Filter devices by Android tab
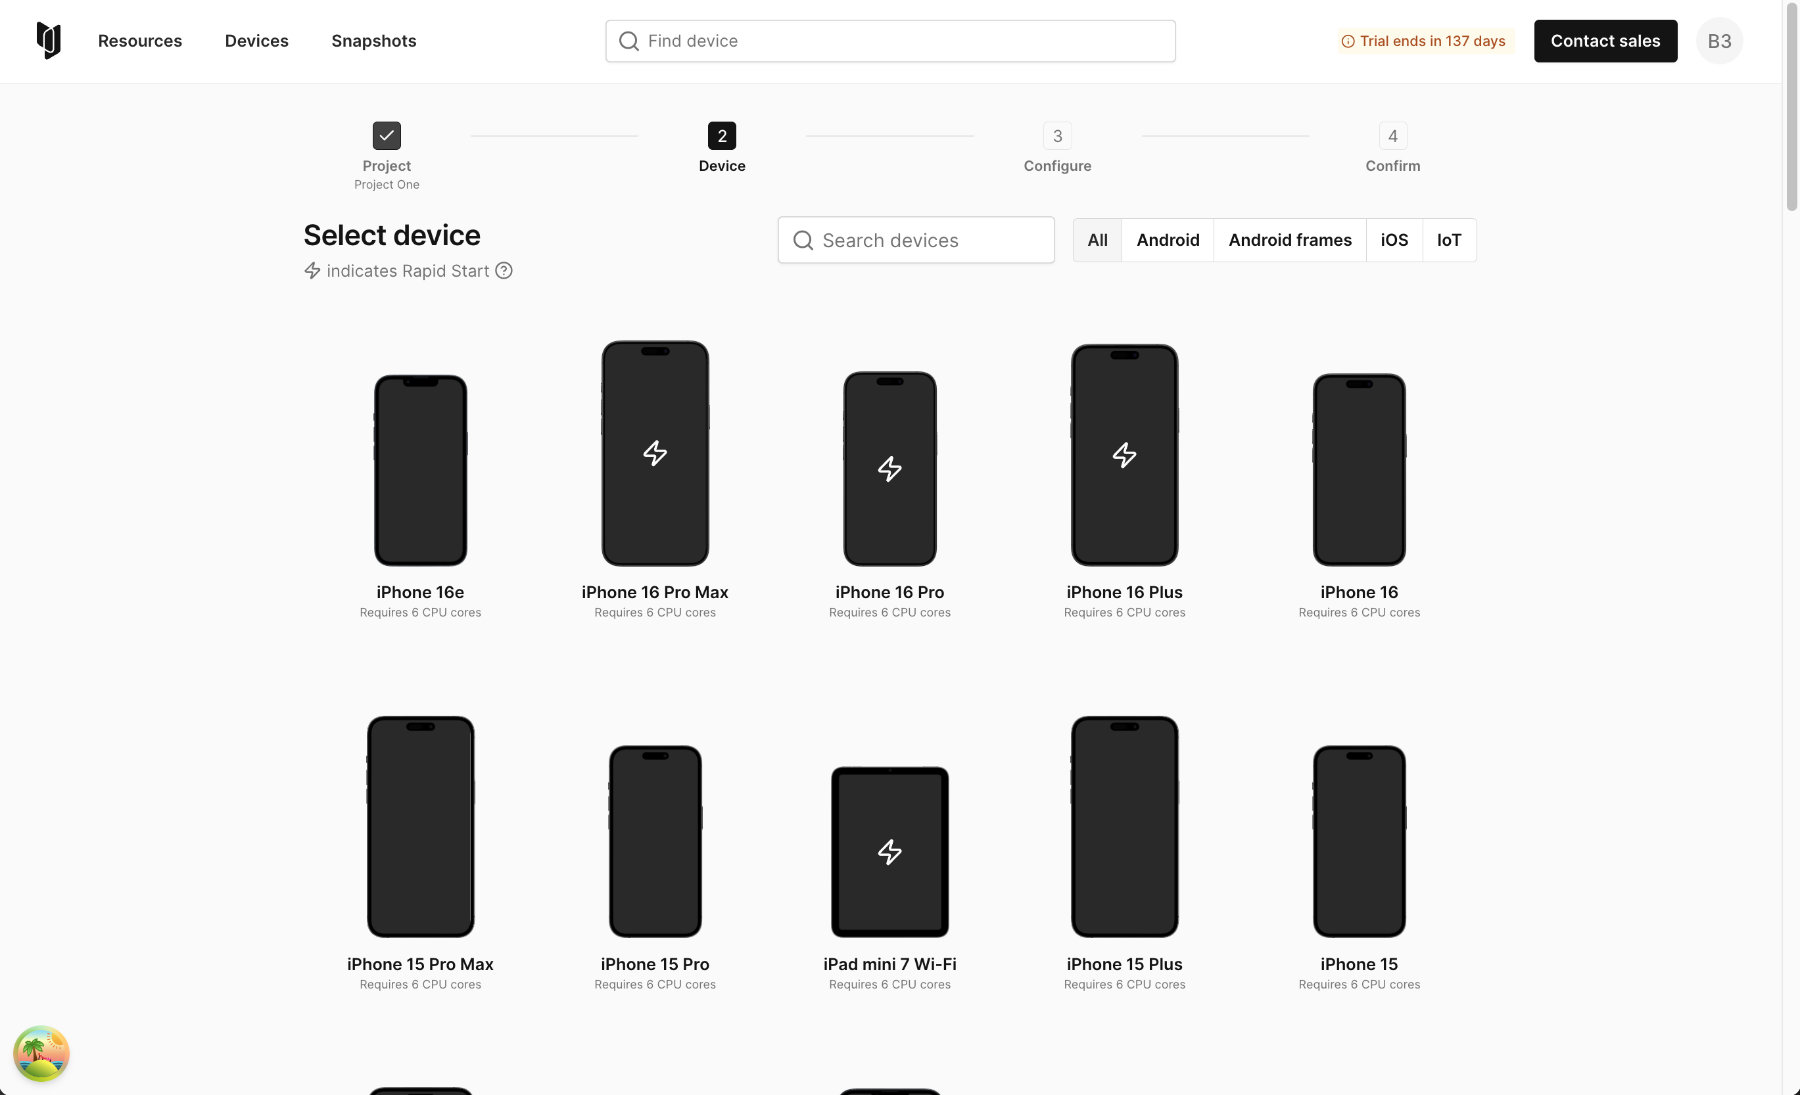Screen dimensions: 1800x1095 pyautogui.click(x=1167, y=240)
